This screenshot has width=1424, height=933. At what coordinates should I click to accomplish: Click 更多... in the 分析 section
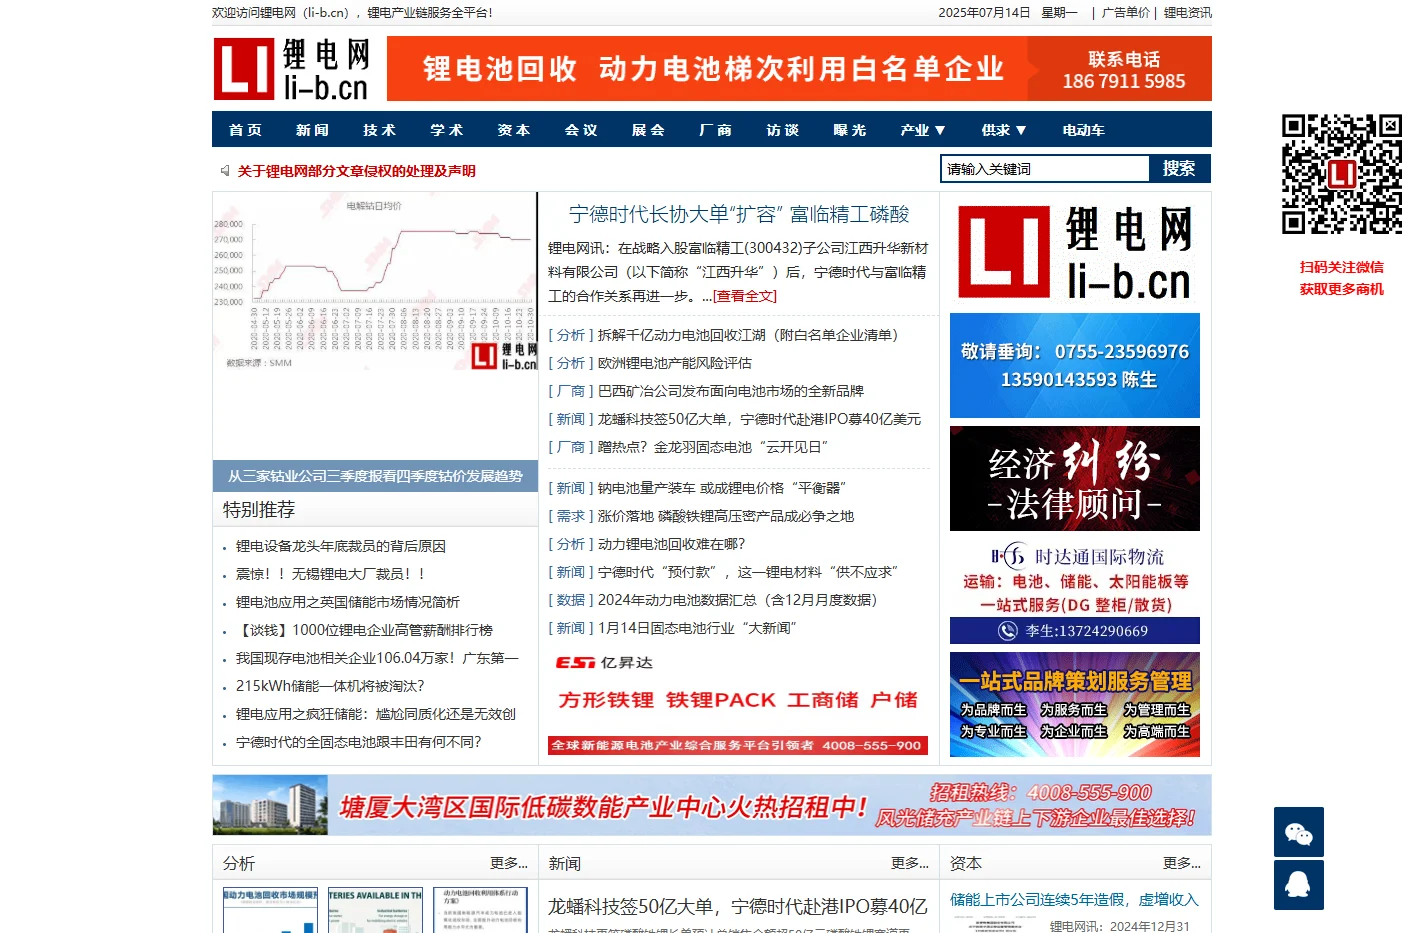point(509,863)
